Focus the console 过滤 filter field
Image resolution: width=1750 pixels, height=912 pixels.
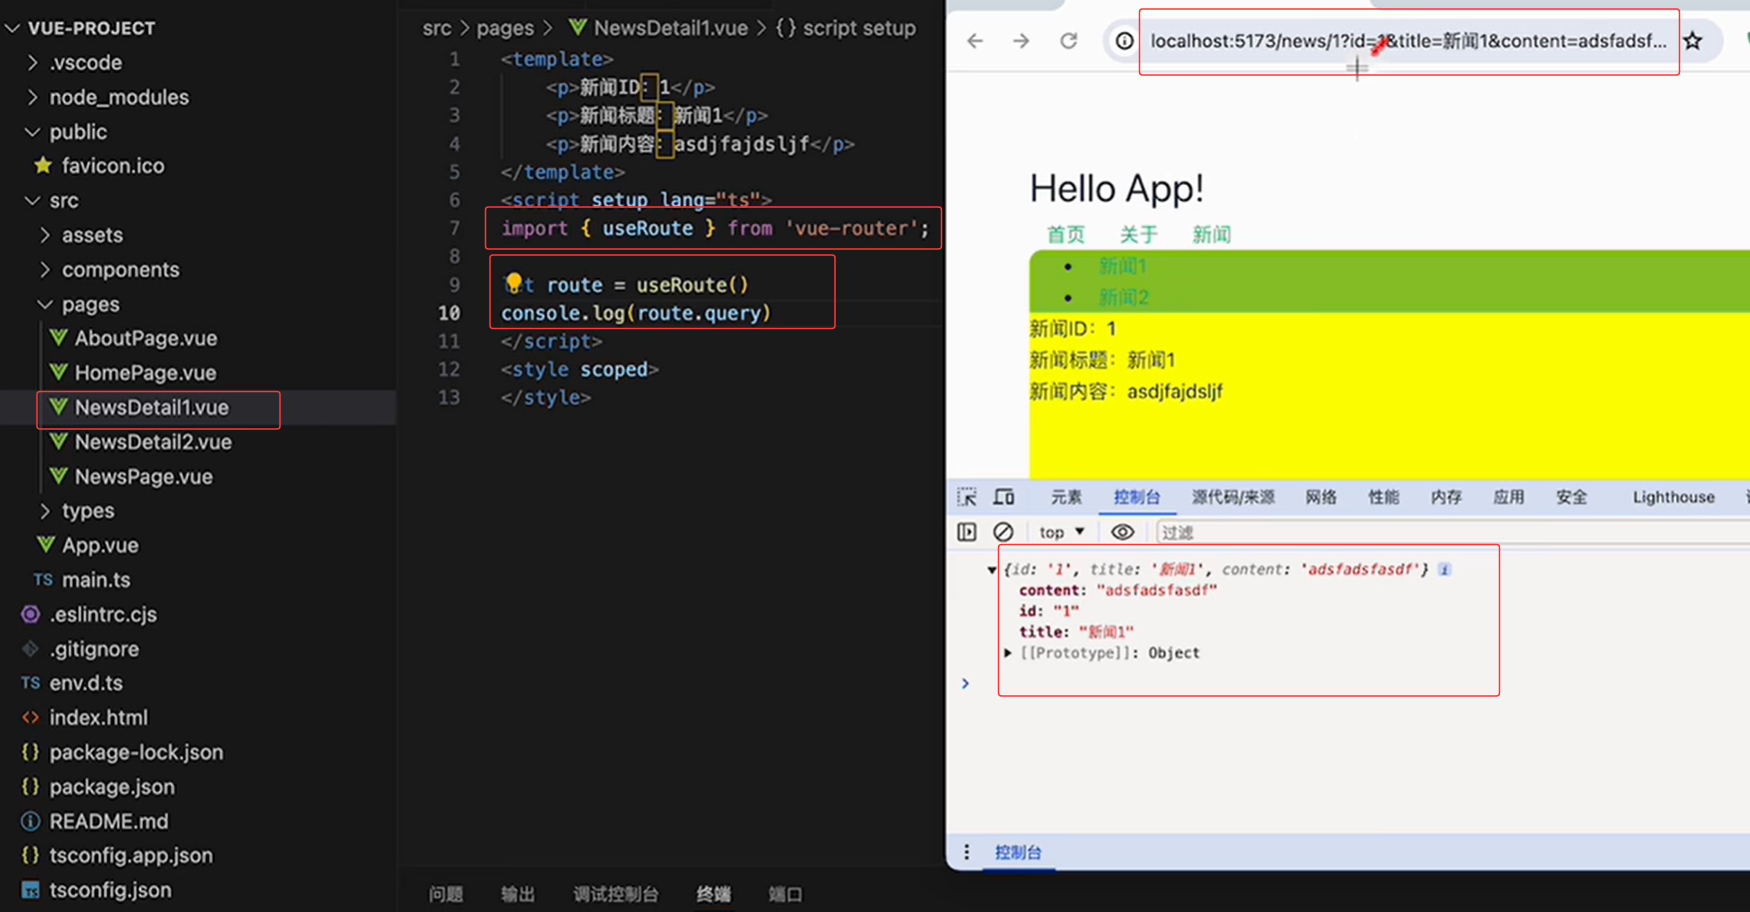1453,532
